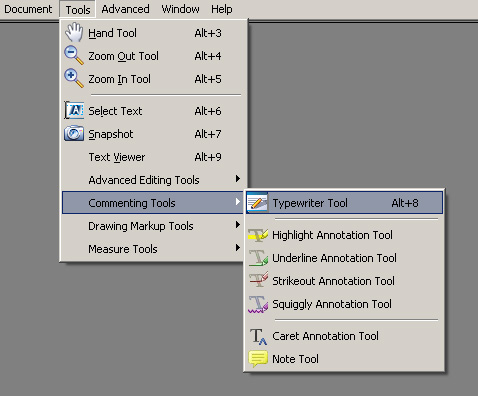Activate Caret Annotation Tool entry
This screenshot has width=478, height=396.
[x=344, y=336]
